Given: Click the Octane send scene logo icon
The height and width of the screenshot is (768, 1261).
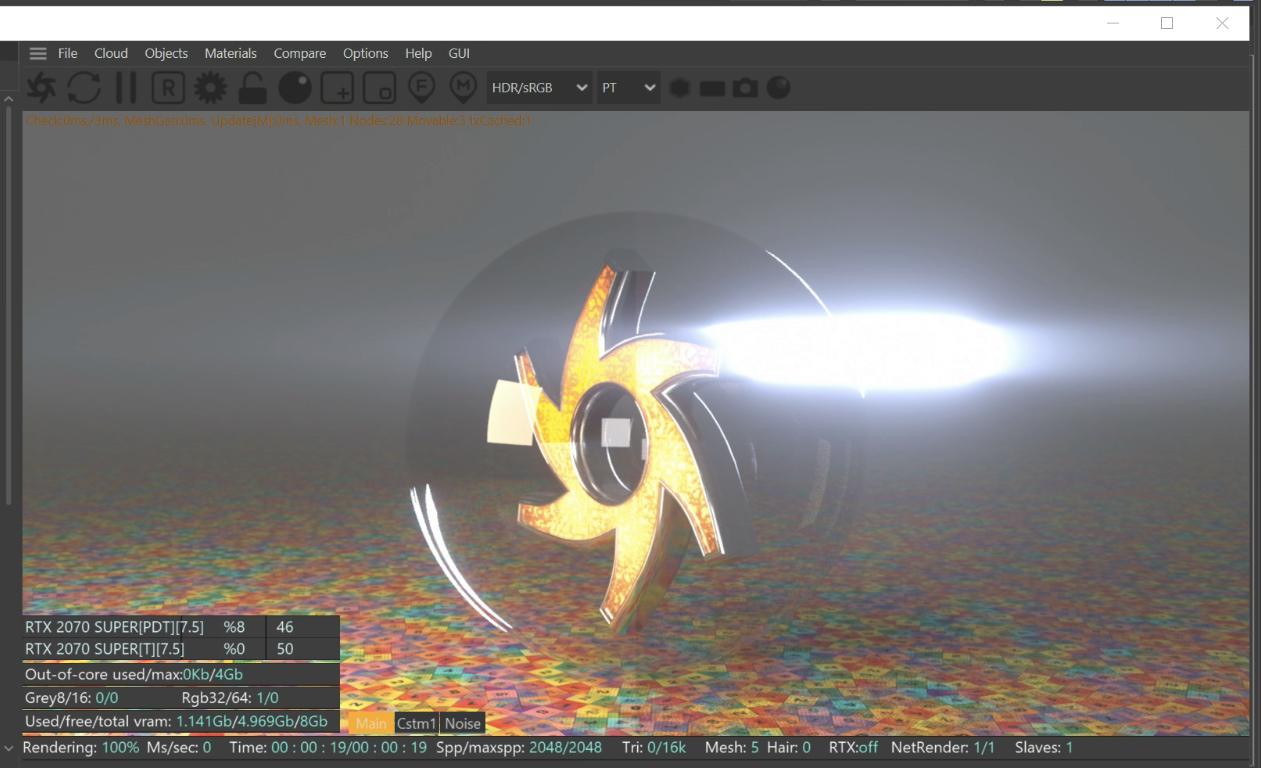Looking at the screenshot, I should (x=41, y=88).
